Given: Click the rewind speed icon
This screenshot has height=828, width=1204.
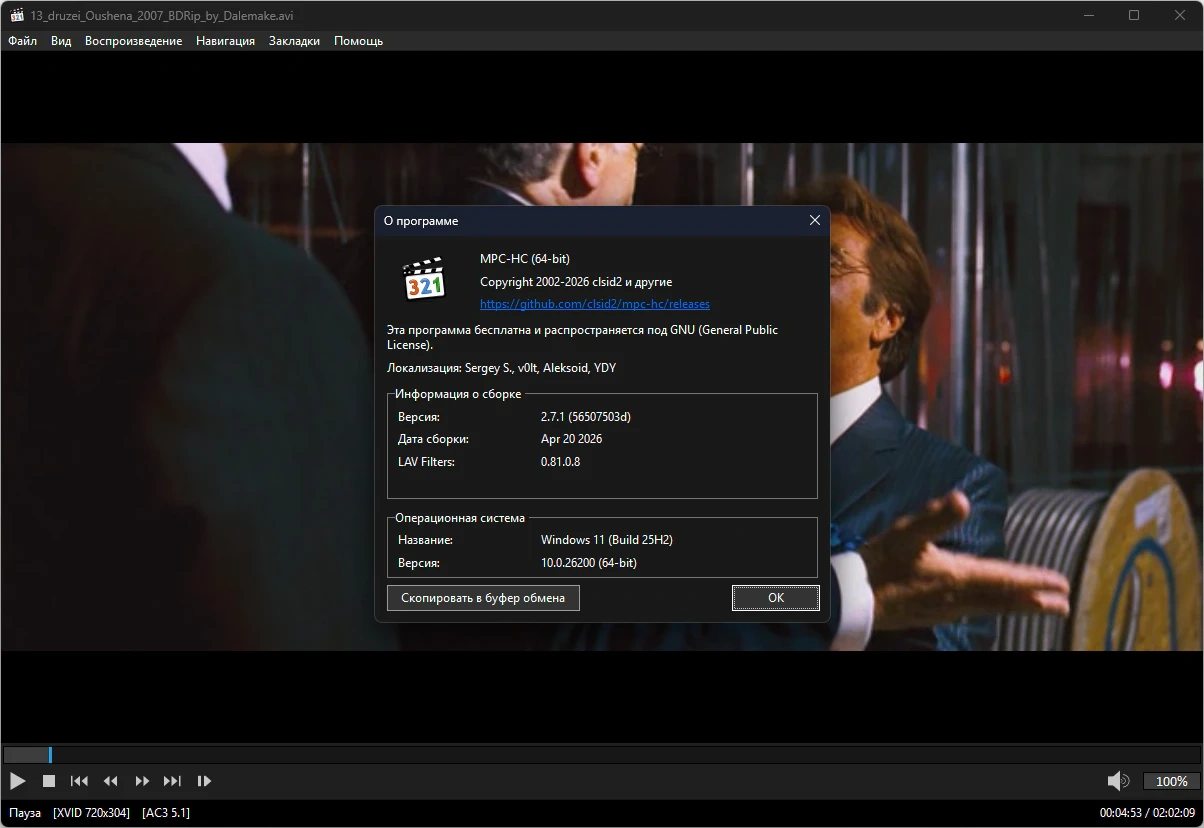Looking at the screenshot, I should tap(111, 781).
